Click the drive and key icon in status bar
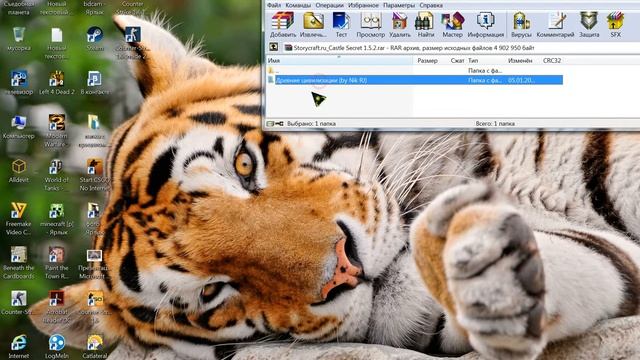640x360 pixels. [275, 123]
